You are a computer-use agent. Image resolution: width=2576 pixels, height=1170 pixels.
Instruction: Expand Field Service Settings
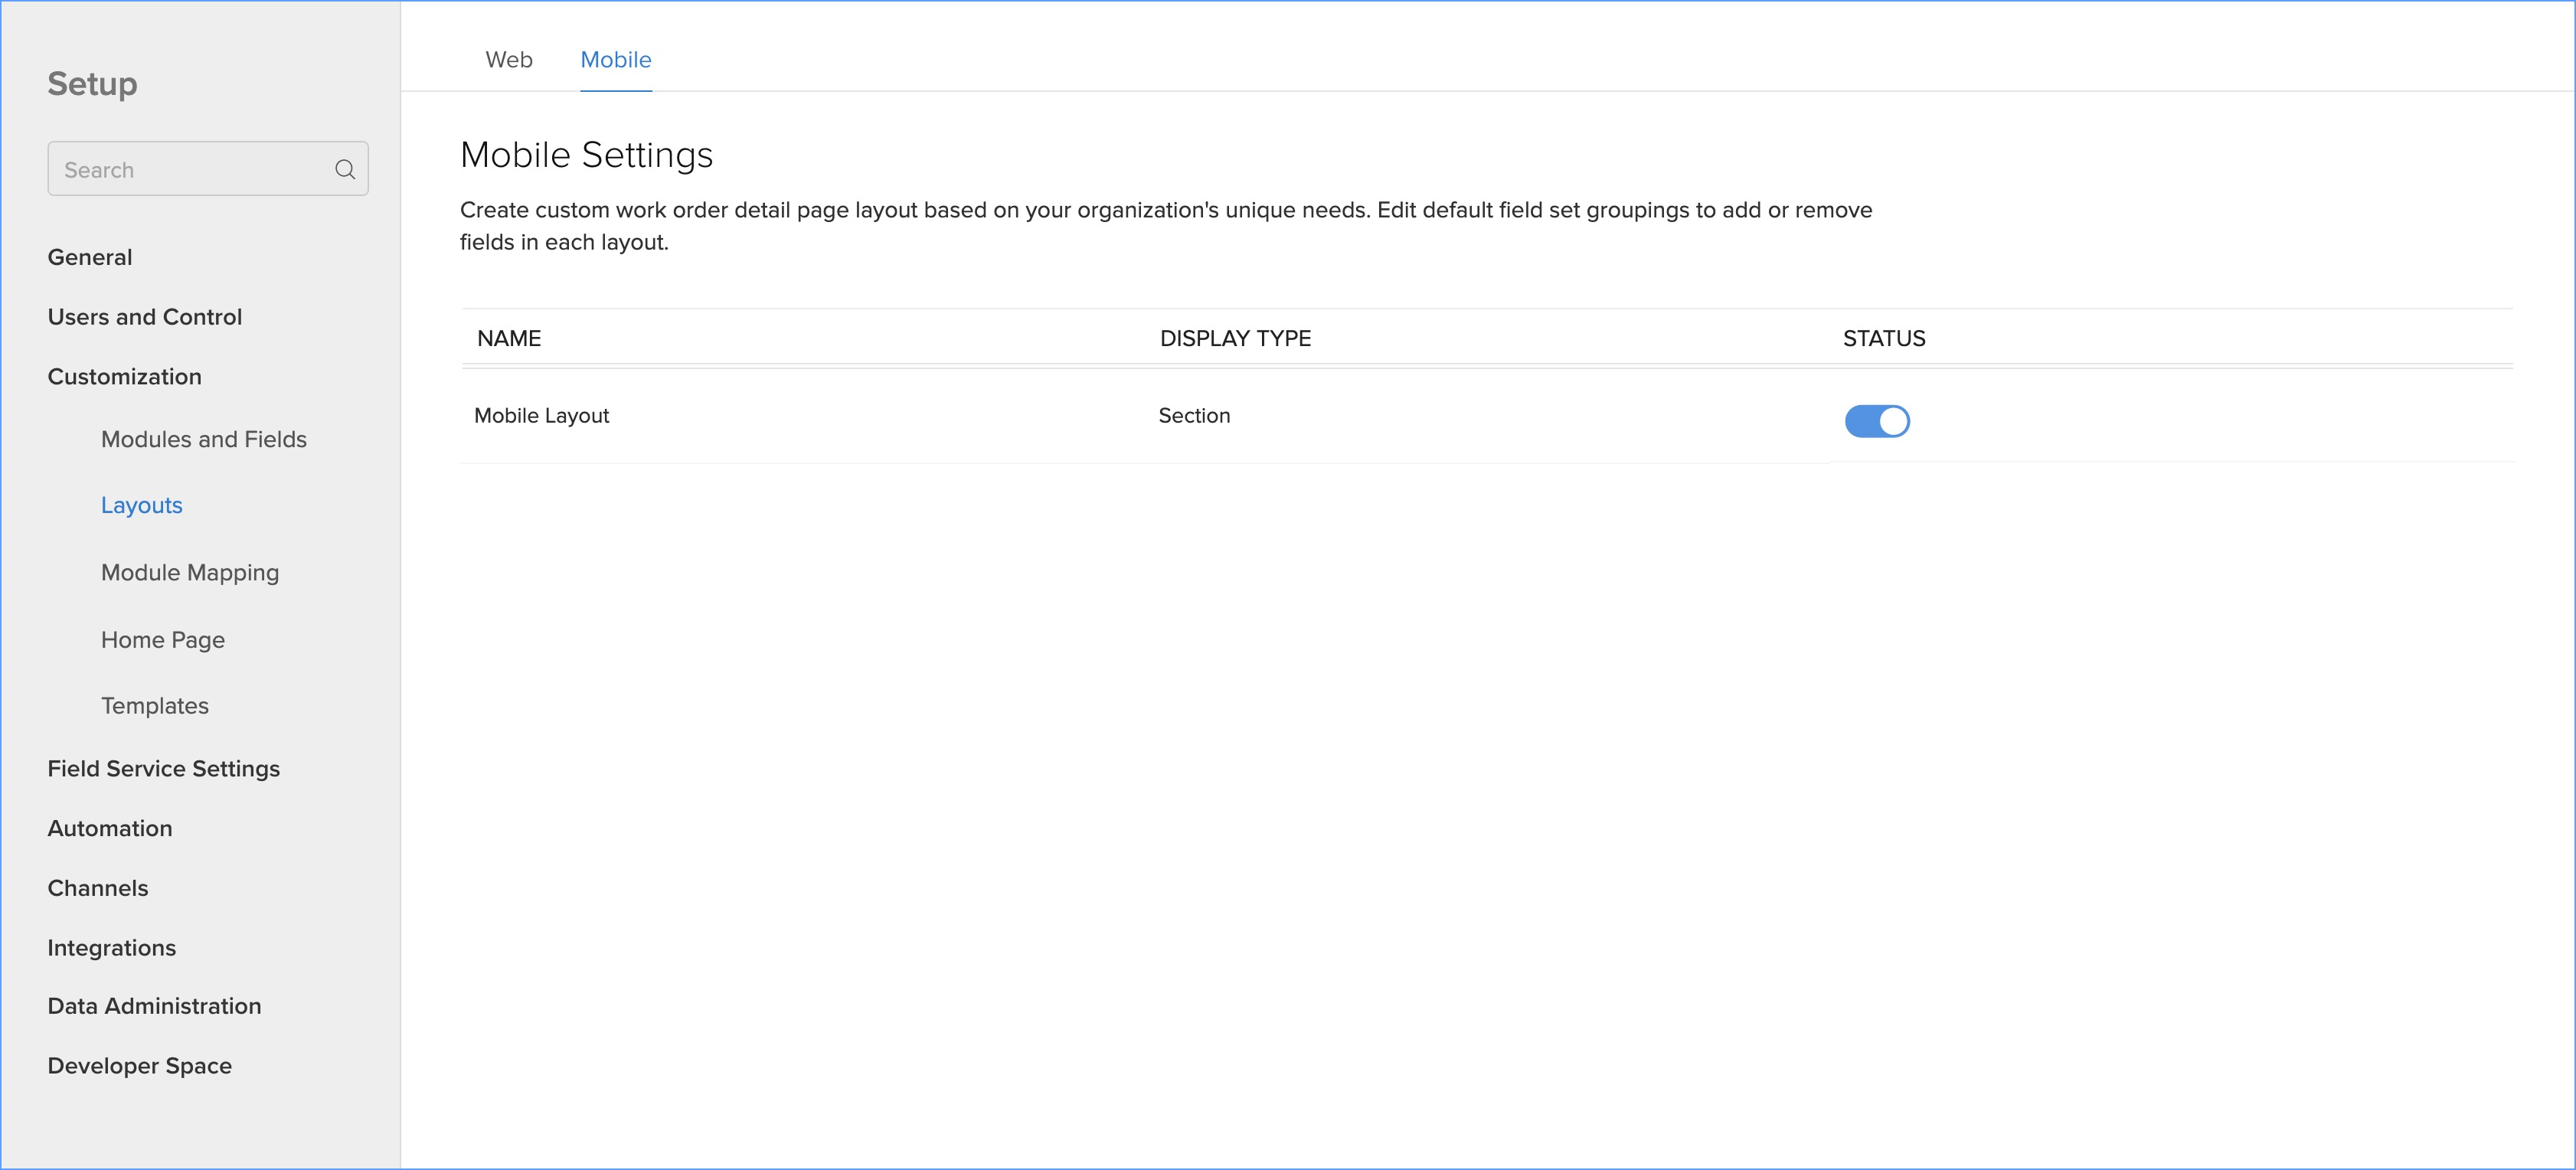tap(164, 768)
